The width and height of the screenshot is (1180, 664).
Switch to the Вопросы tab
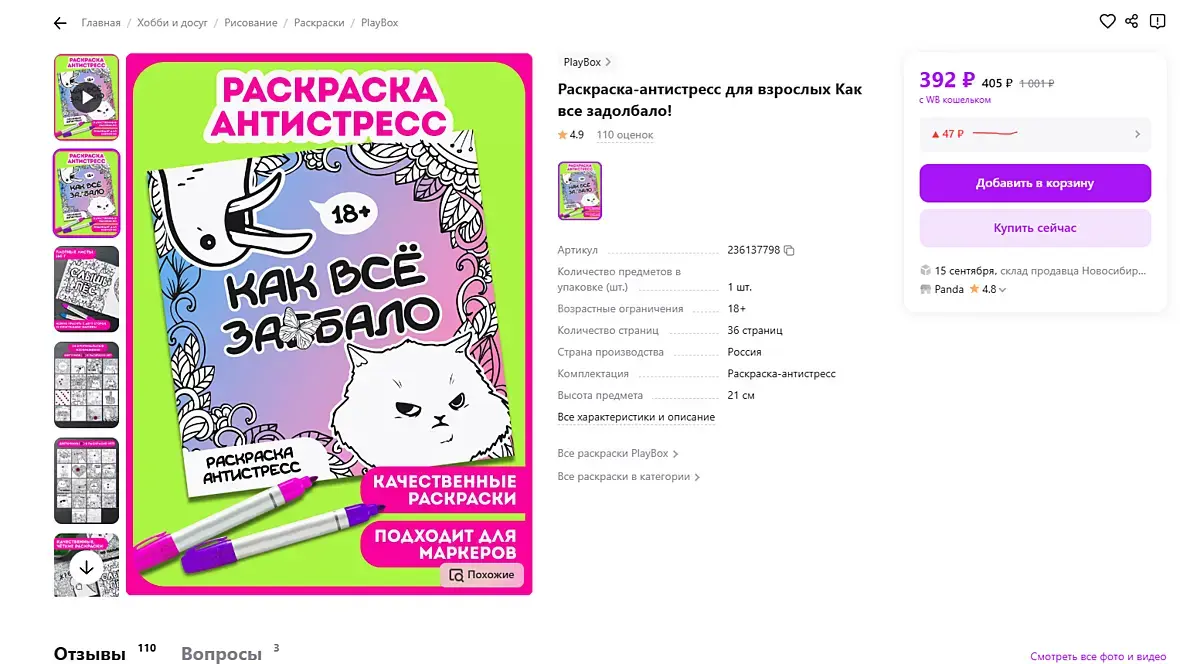221,653
